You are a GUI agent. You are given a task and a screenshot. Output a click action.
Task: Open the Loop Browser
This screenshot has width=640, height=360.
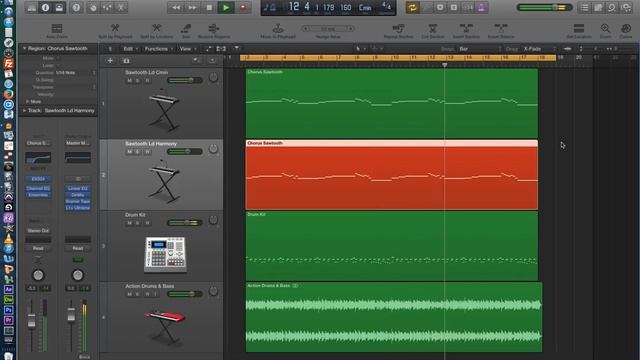[612, 7]
